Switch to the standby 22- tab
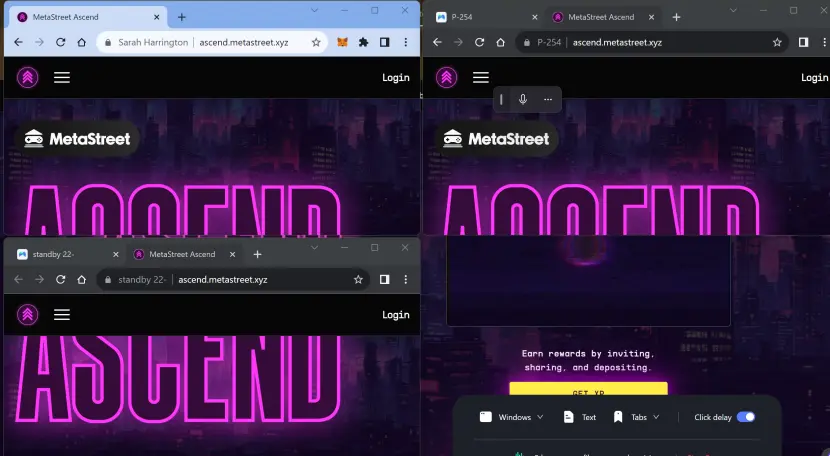This screenshot has height=456, width=830. tap(66, 254)
